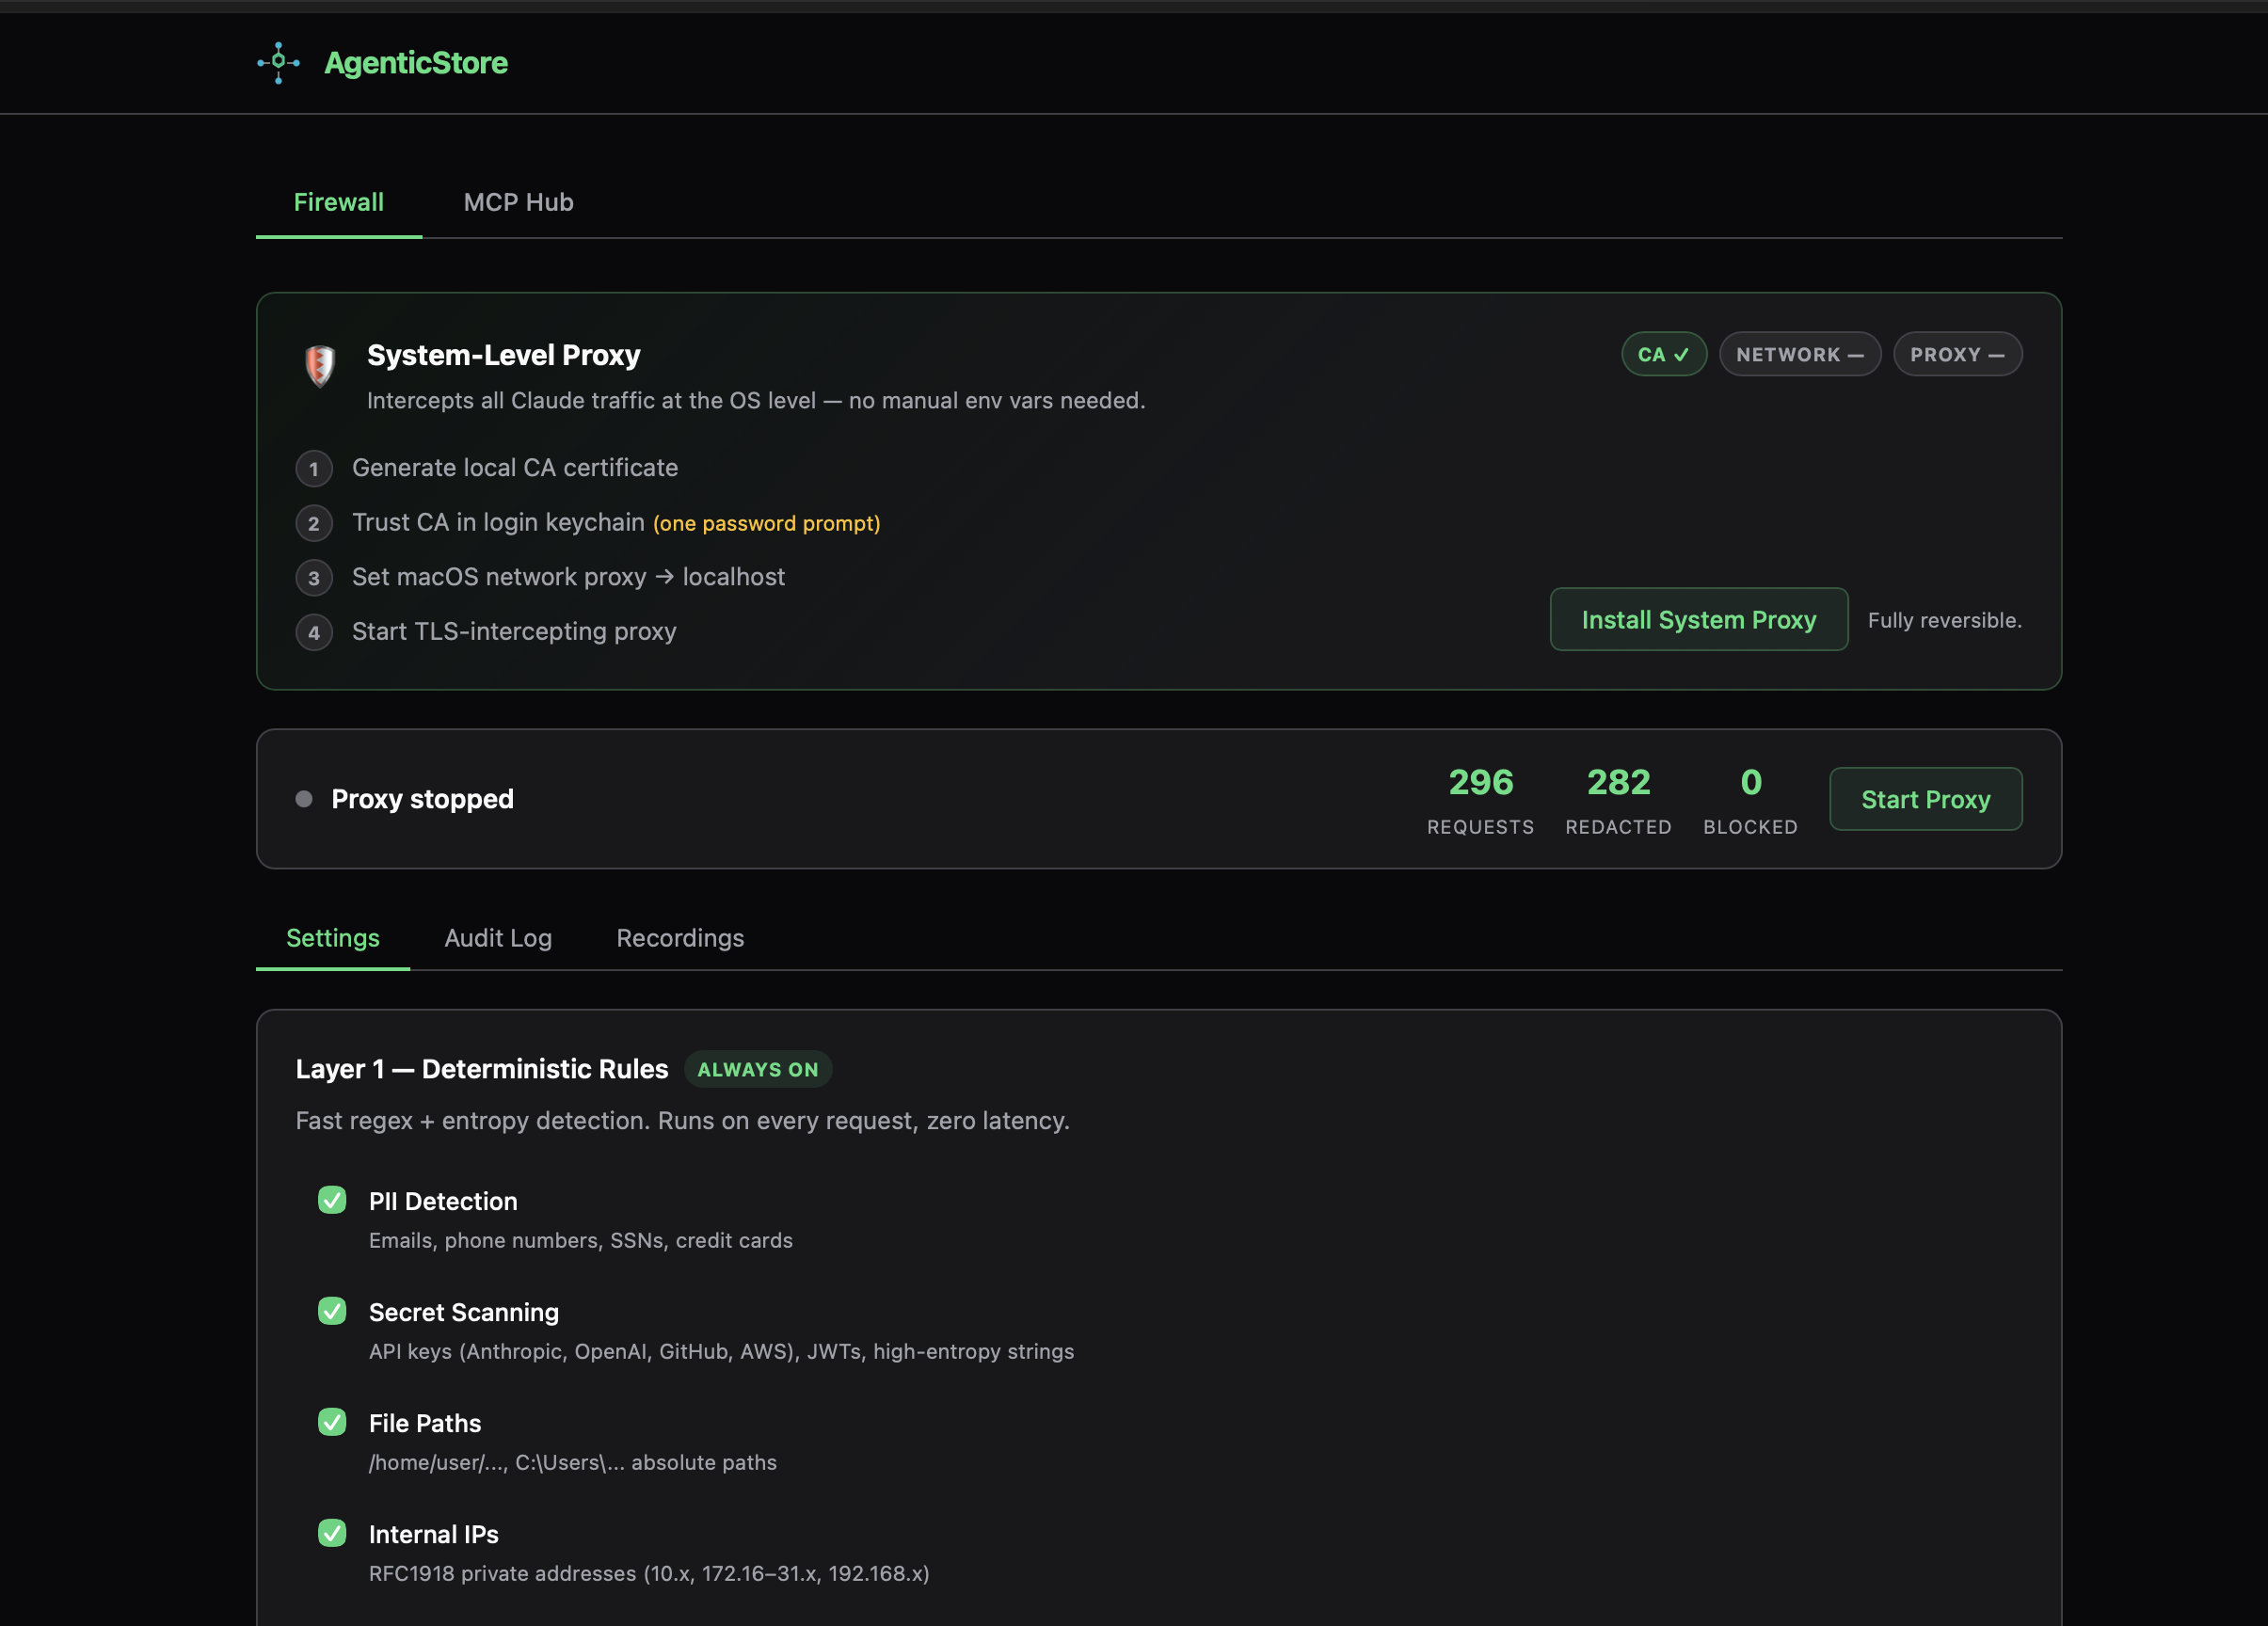Click the step 2 number badge
Image resolution: width=2268 pixels, height=1626 pixels.
pyautogui.click(x=314, y=523)
